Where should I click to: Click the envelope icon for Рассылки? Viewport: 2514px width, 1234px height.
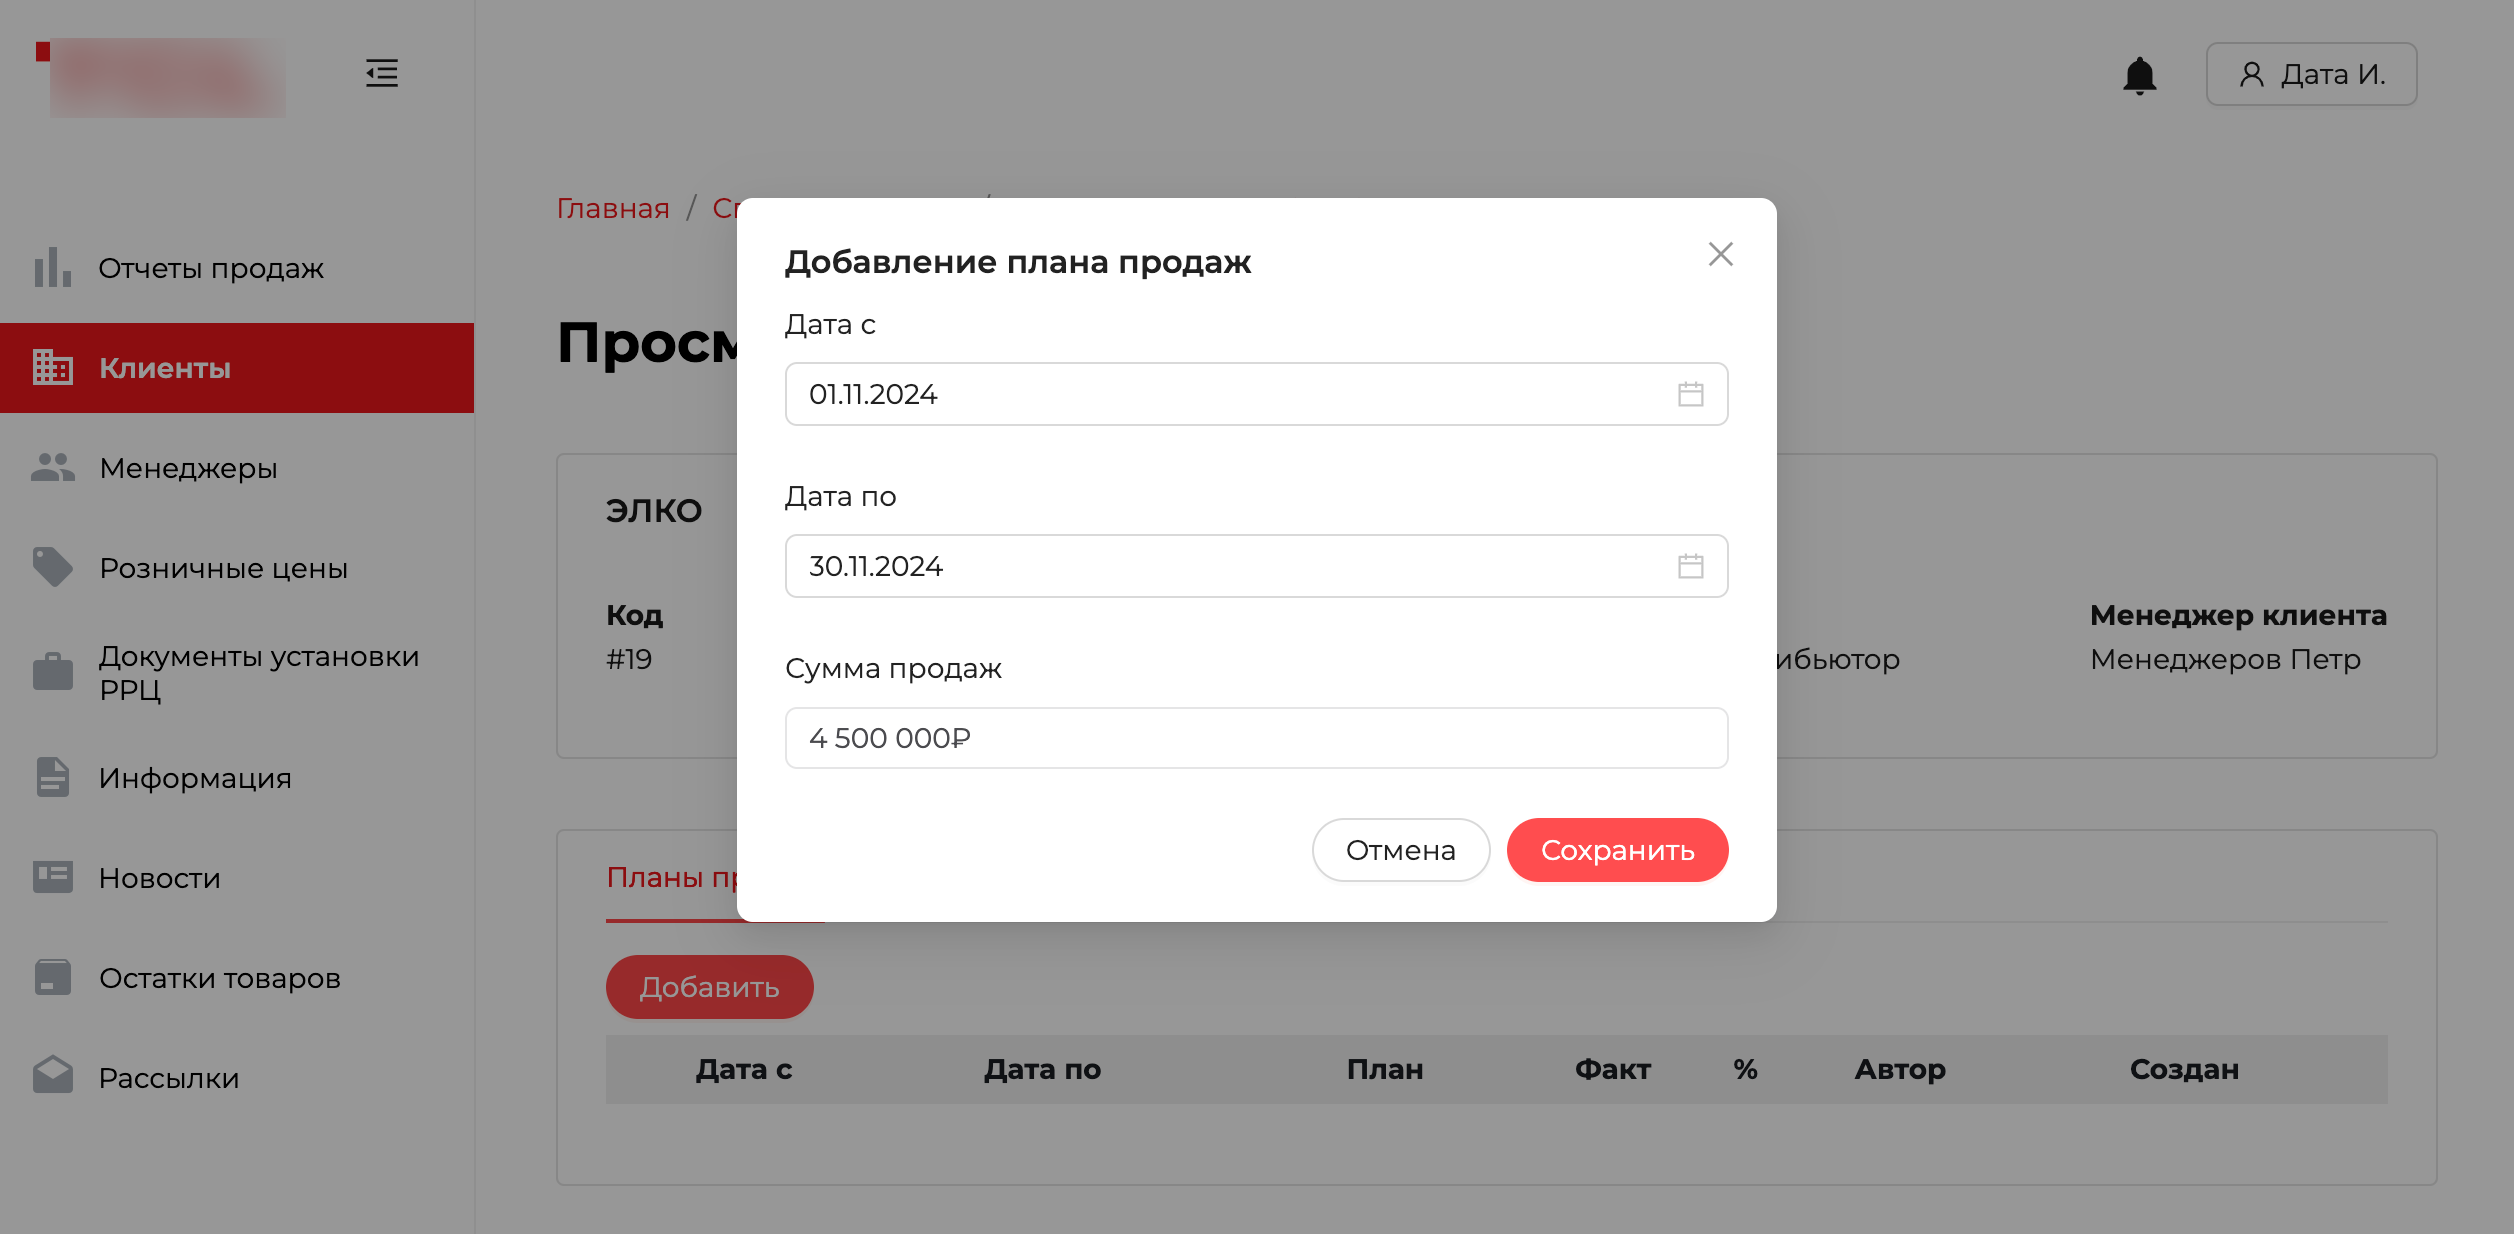tap(52, 1076)
